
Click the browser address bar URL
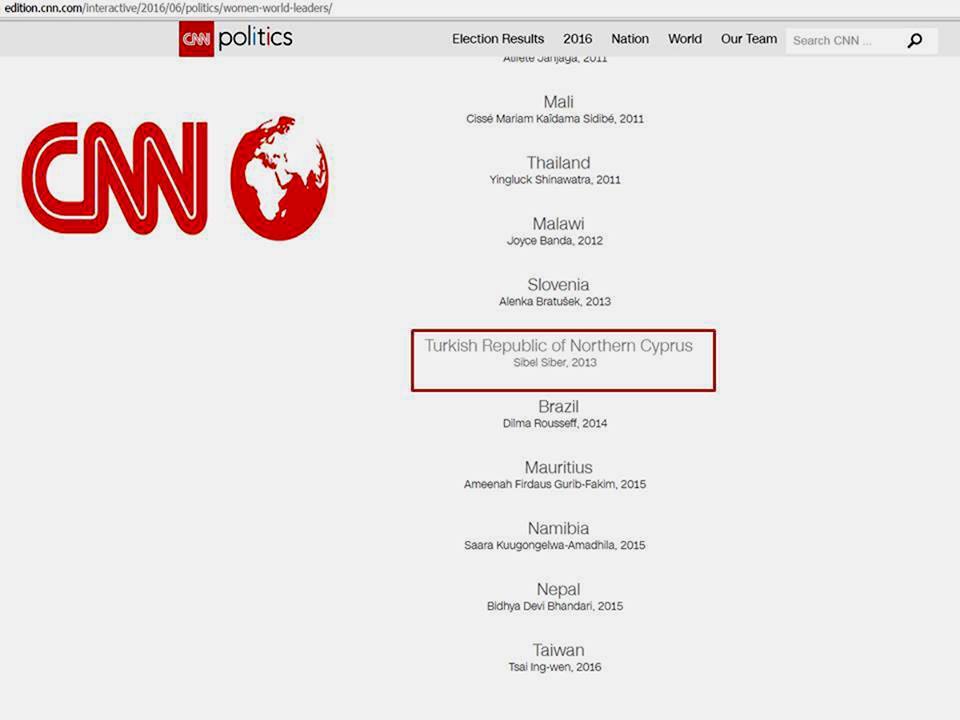[x=168, y=8]
